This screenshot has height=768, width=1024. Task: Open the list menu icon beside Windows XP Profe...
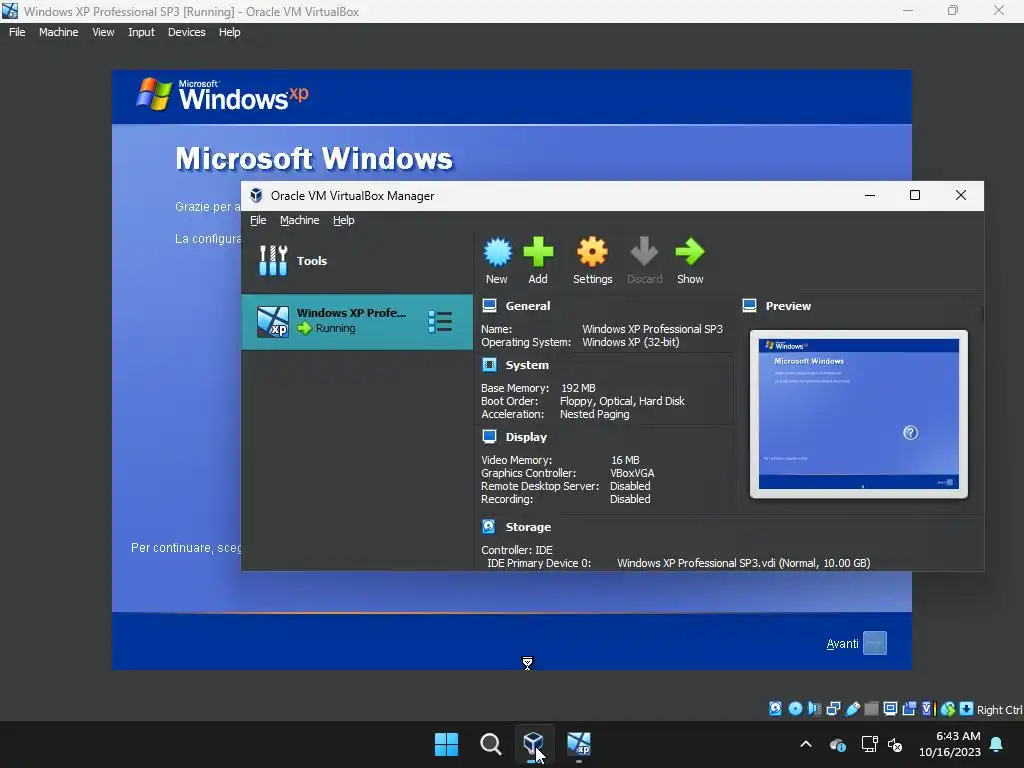tap(440, 322)
